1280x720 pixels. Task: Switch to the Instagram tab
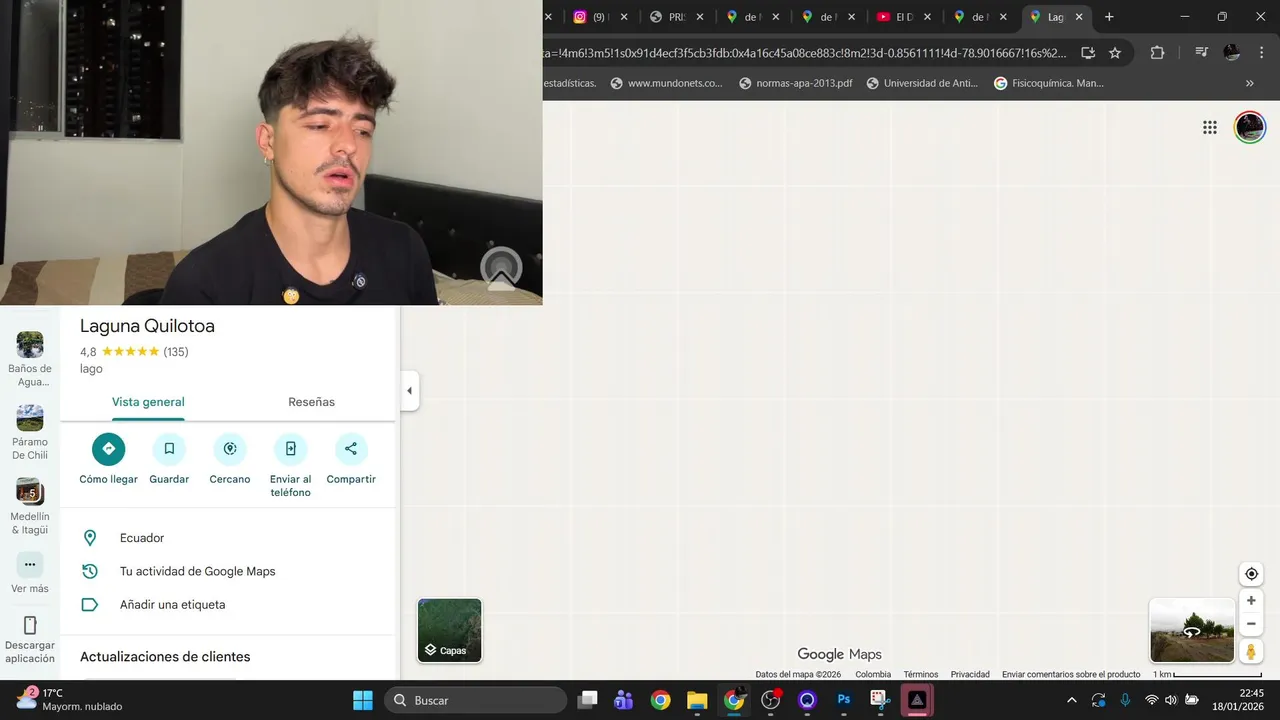coord(591,17)
